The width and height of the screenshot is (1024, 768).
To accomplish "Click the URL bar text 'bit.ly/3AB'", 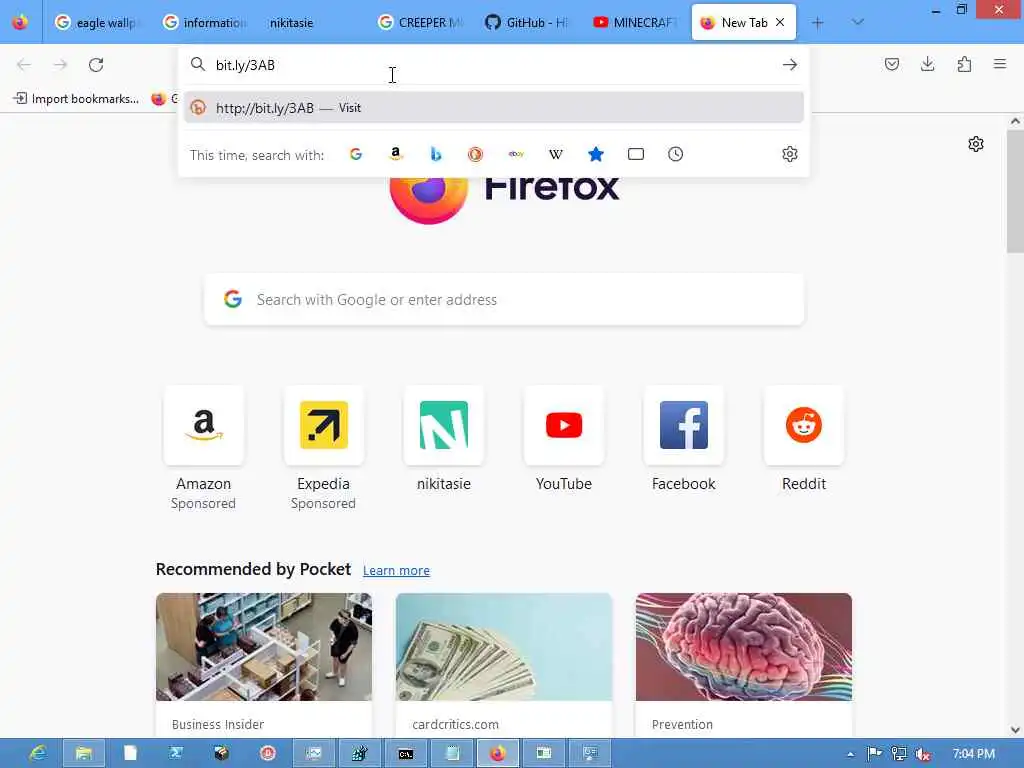I will point(246,65).
